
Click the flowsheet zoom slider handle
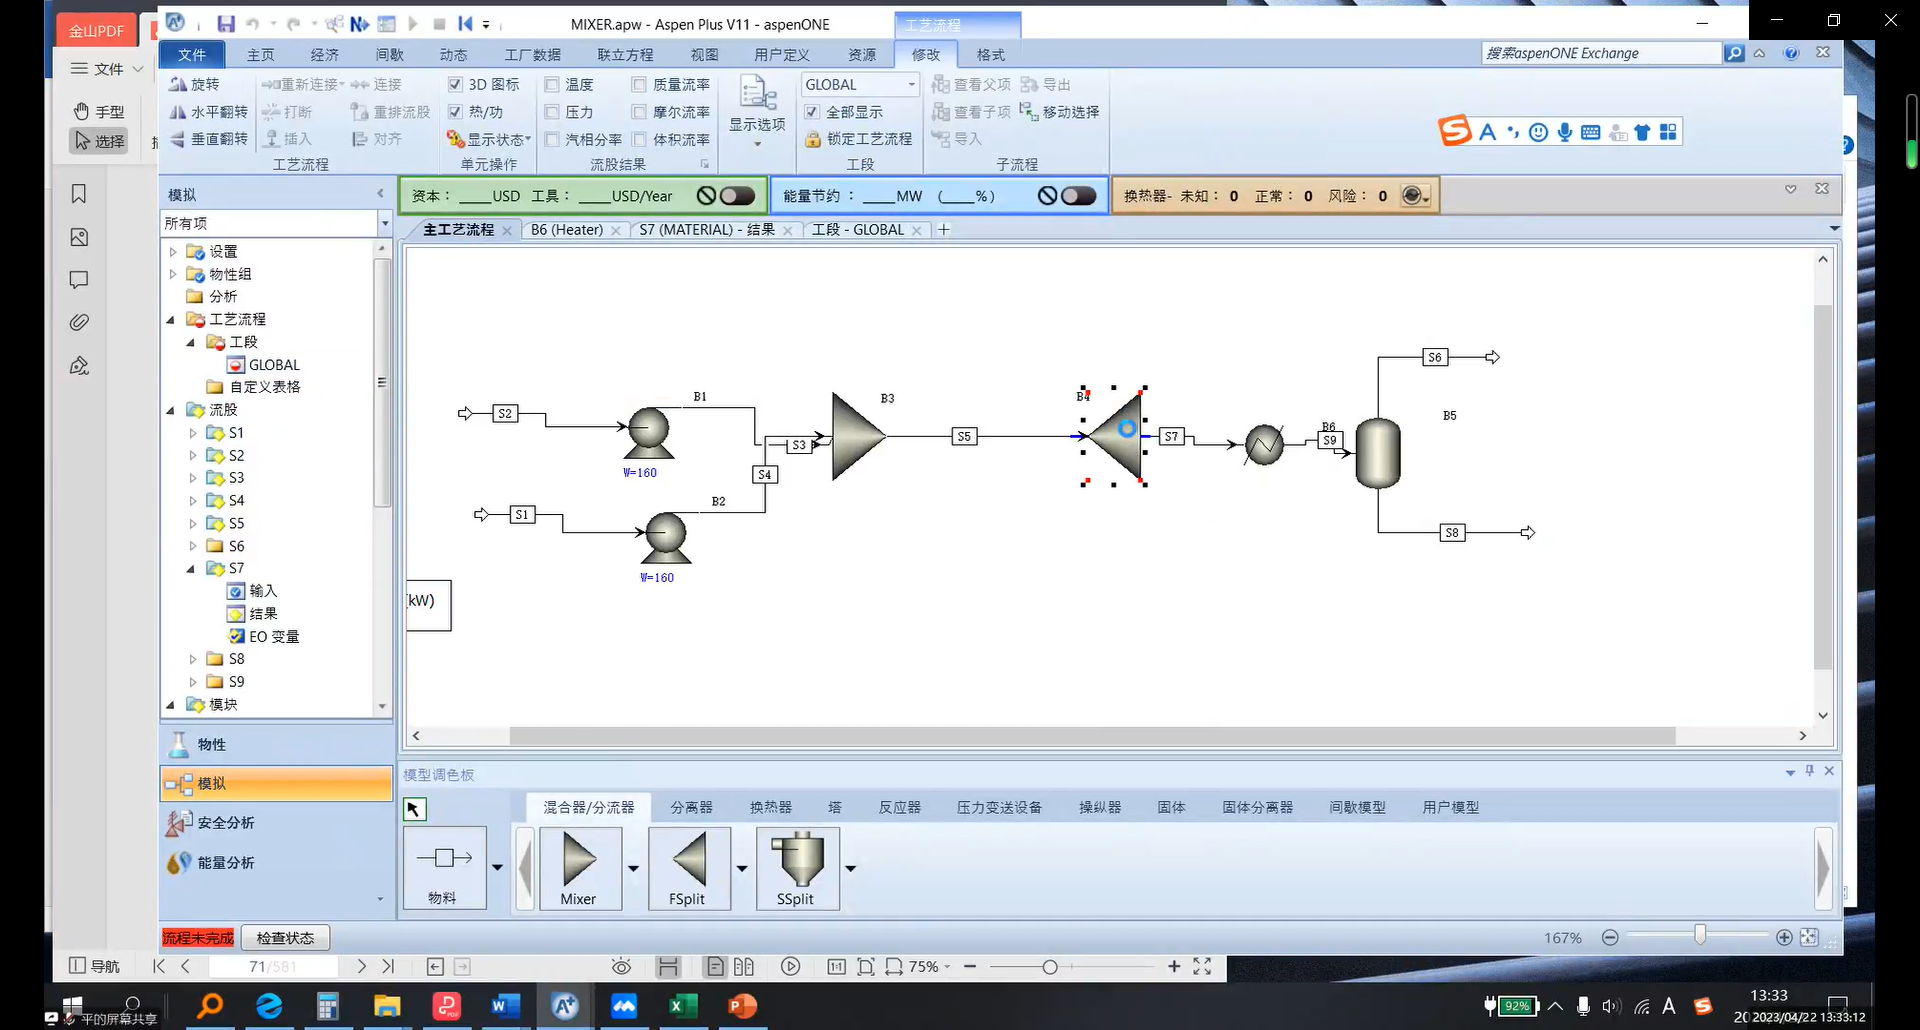1699,935
